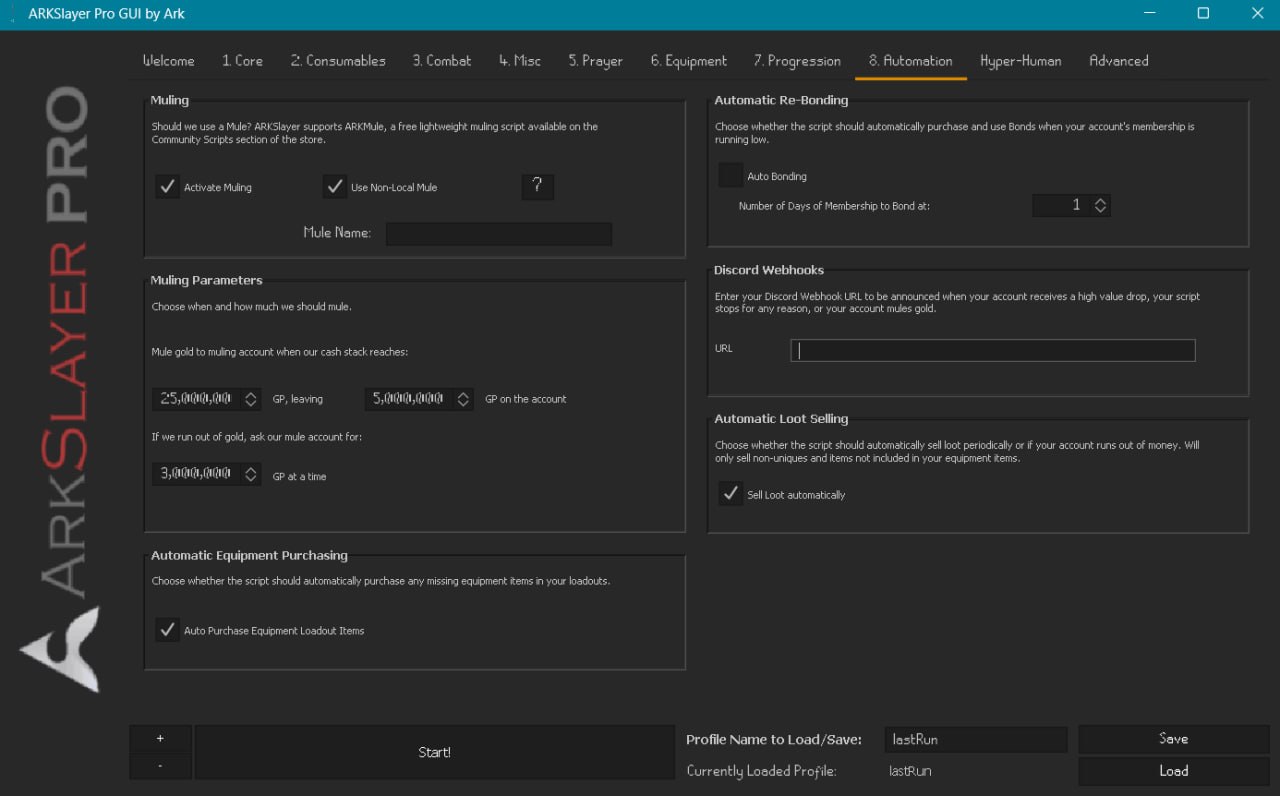The width and height of the screenshot is (1280, 796).
Task: Decrease the 25,000,000 GP mule threshold
Action: click(x=251, y=404)
